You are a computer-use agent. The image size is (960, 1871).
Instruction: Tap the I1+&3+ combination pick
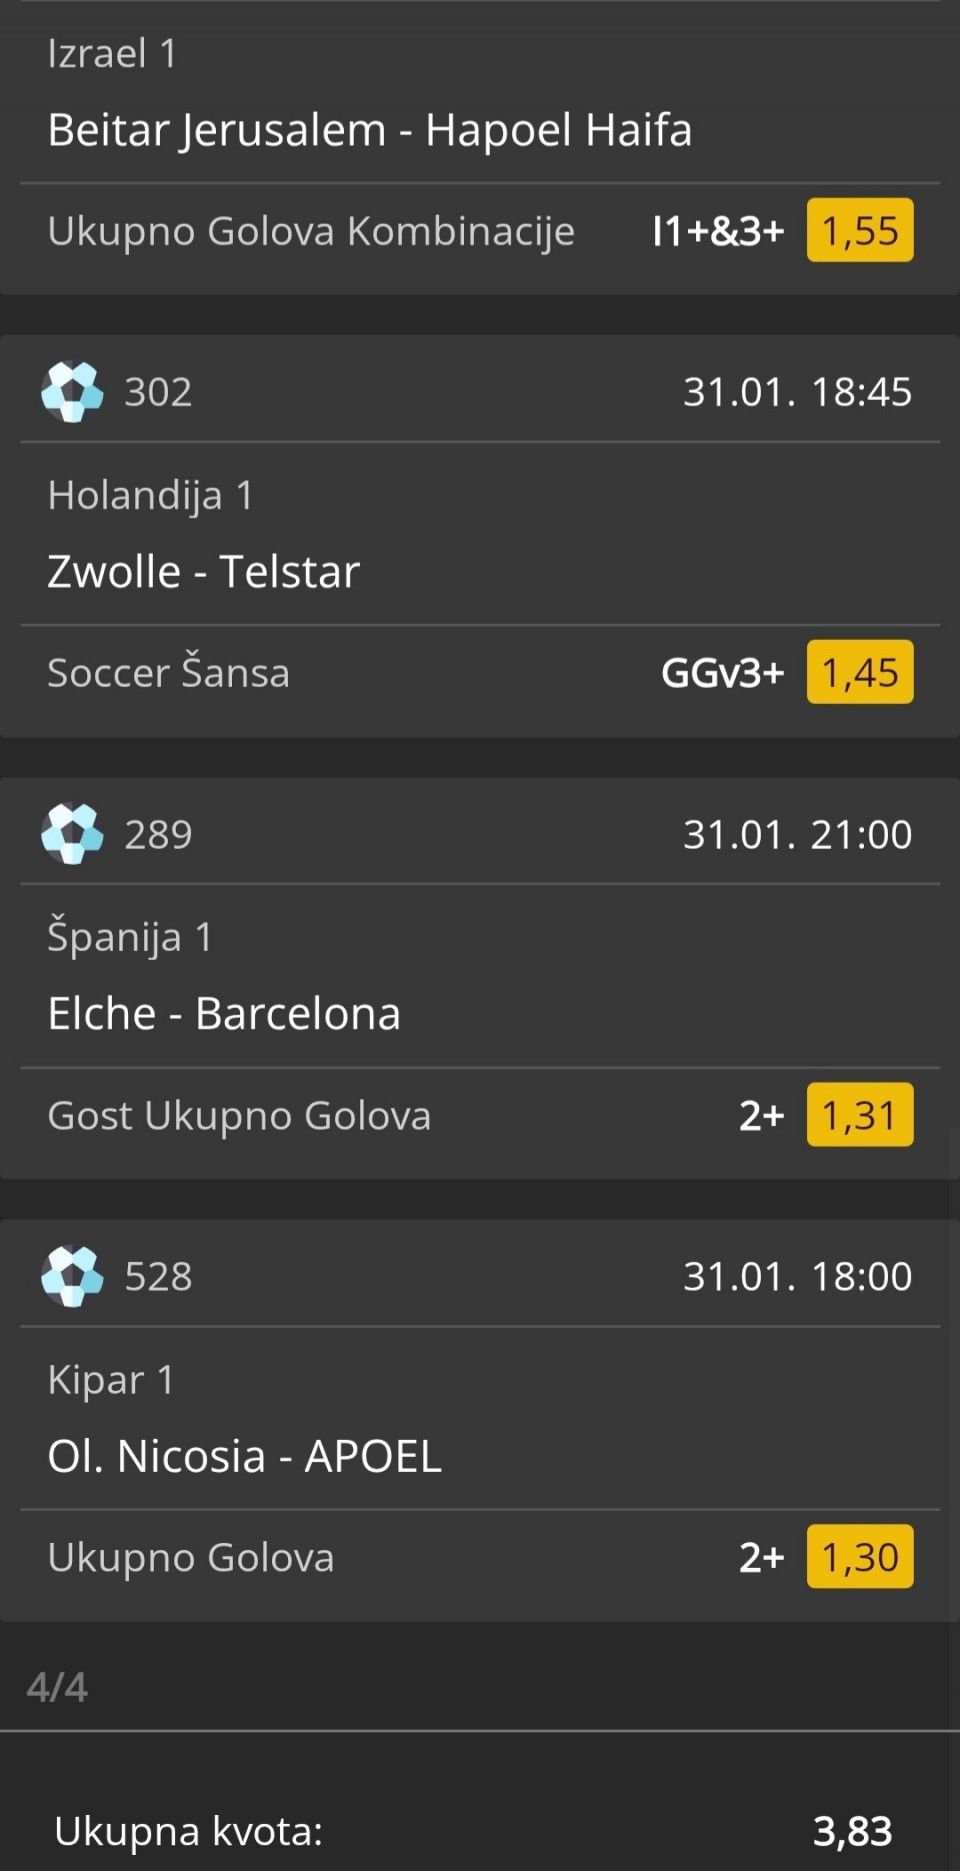pos(717,231)
